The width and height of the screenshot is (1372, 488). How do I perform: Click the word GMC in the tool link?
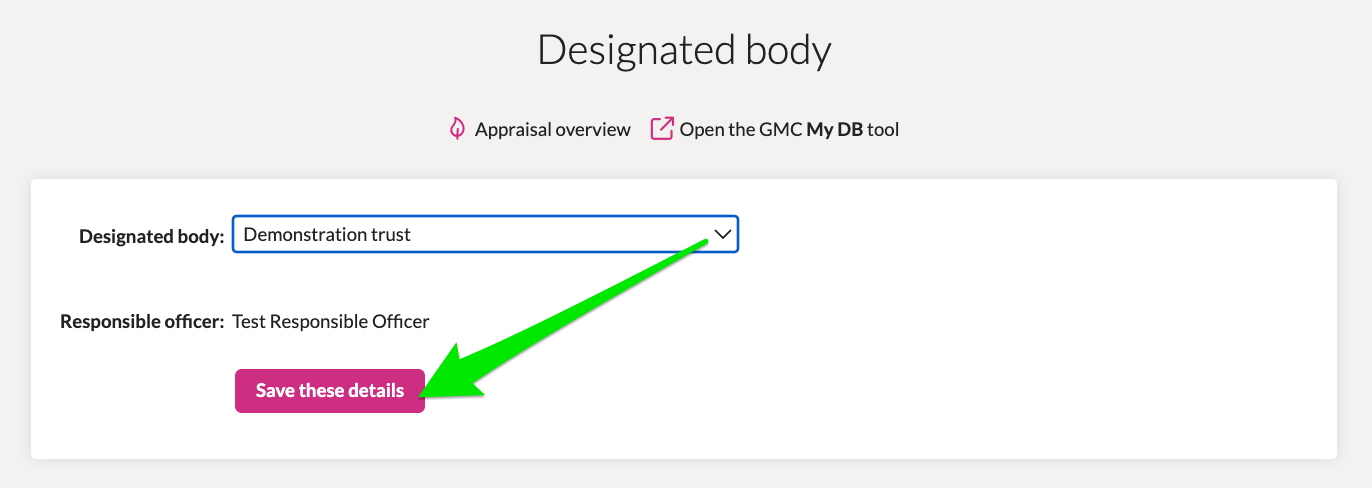pos(785,129)
